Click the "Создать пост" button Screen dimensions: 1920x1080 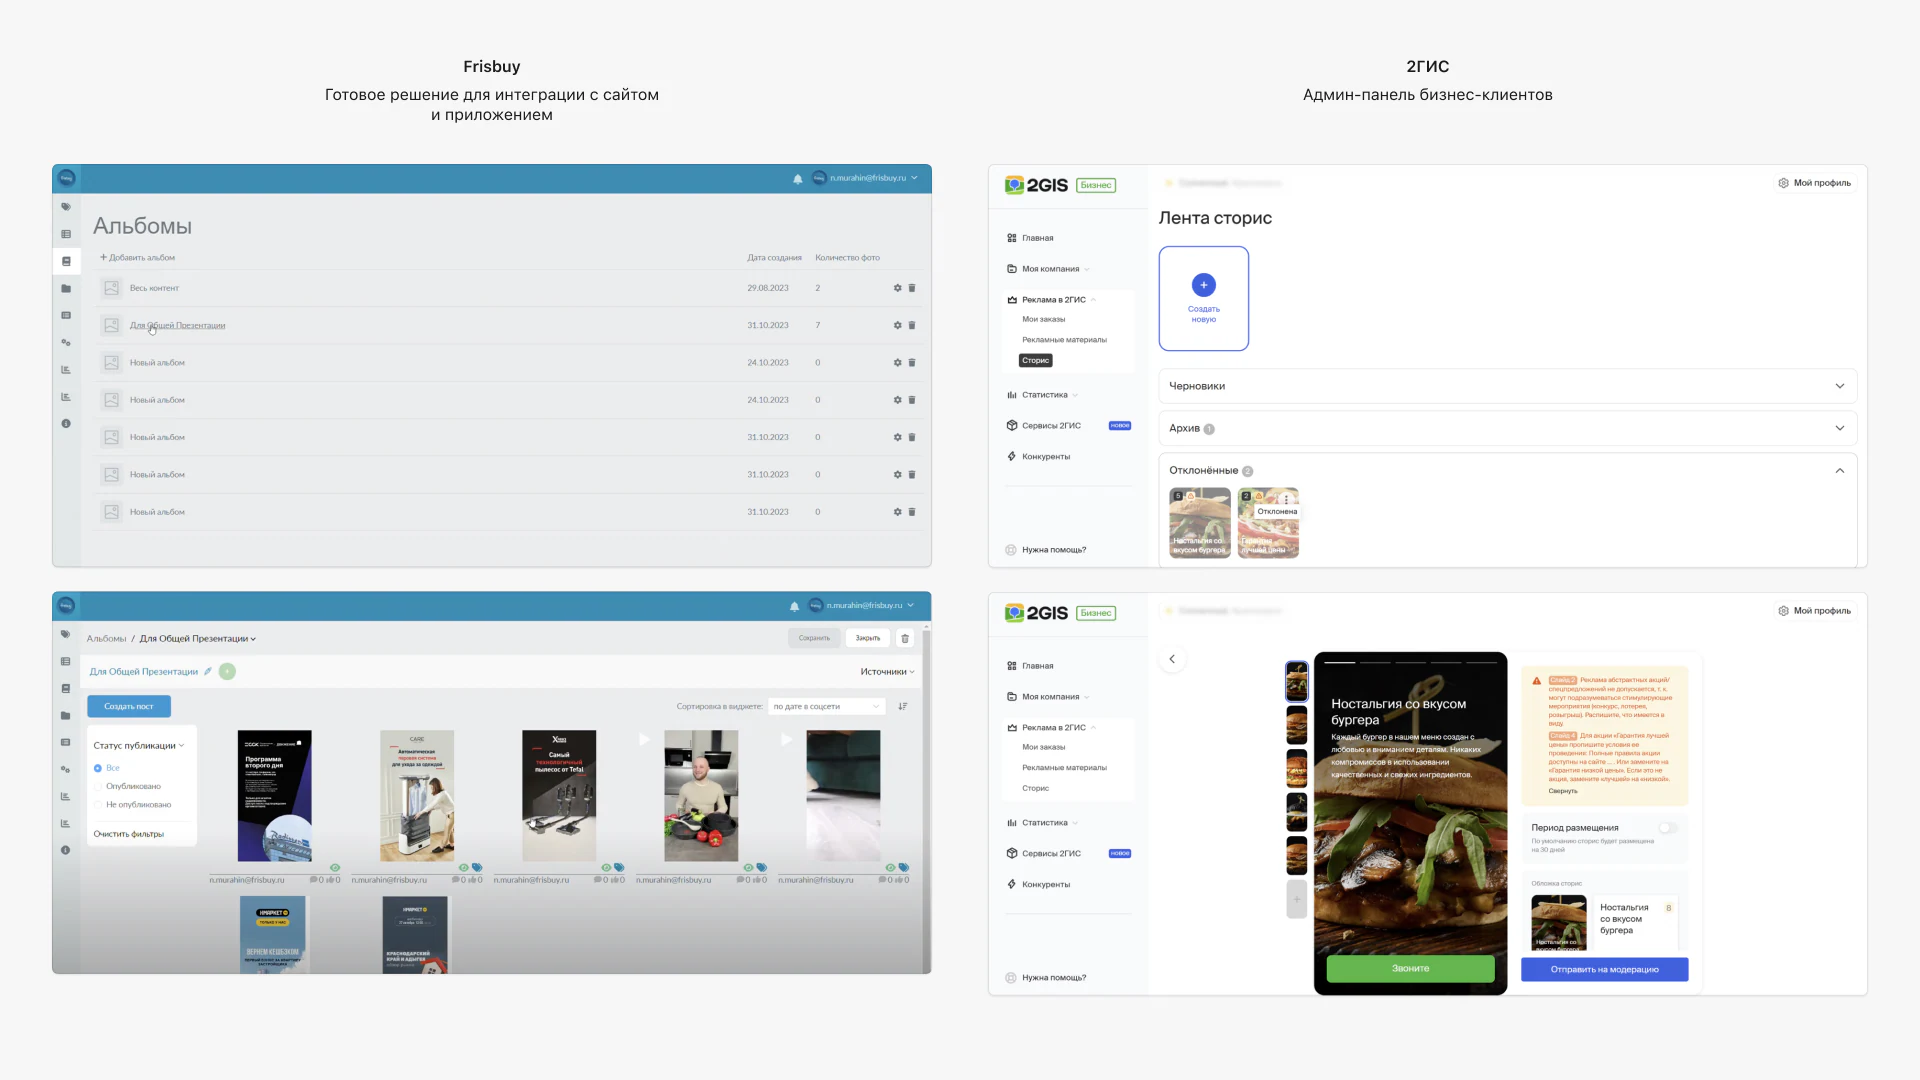tap(129, 706)
